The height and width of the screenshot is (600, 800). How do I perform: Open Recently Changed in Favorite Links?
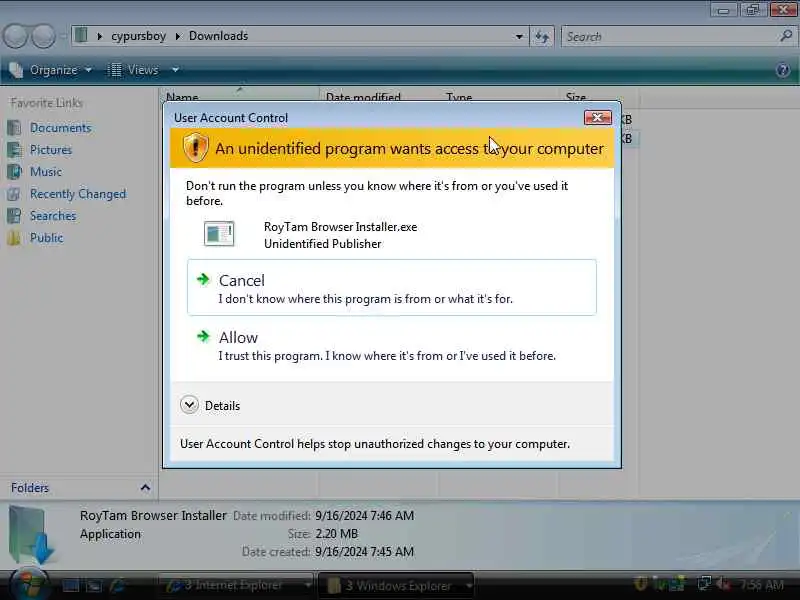pos(78,194)
